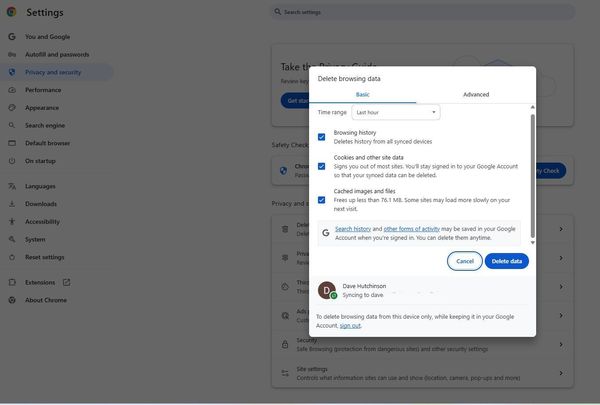Click the chevron on the Ads privacy row

(x=561, y=315)
